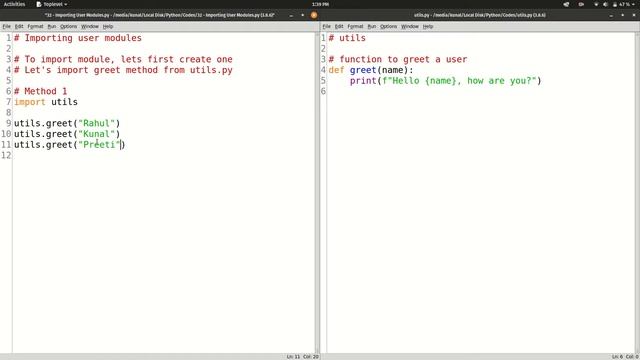Open the clock in the top bar
640x360 pixels.
pos(320,4)
